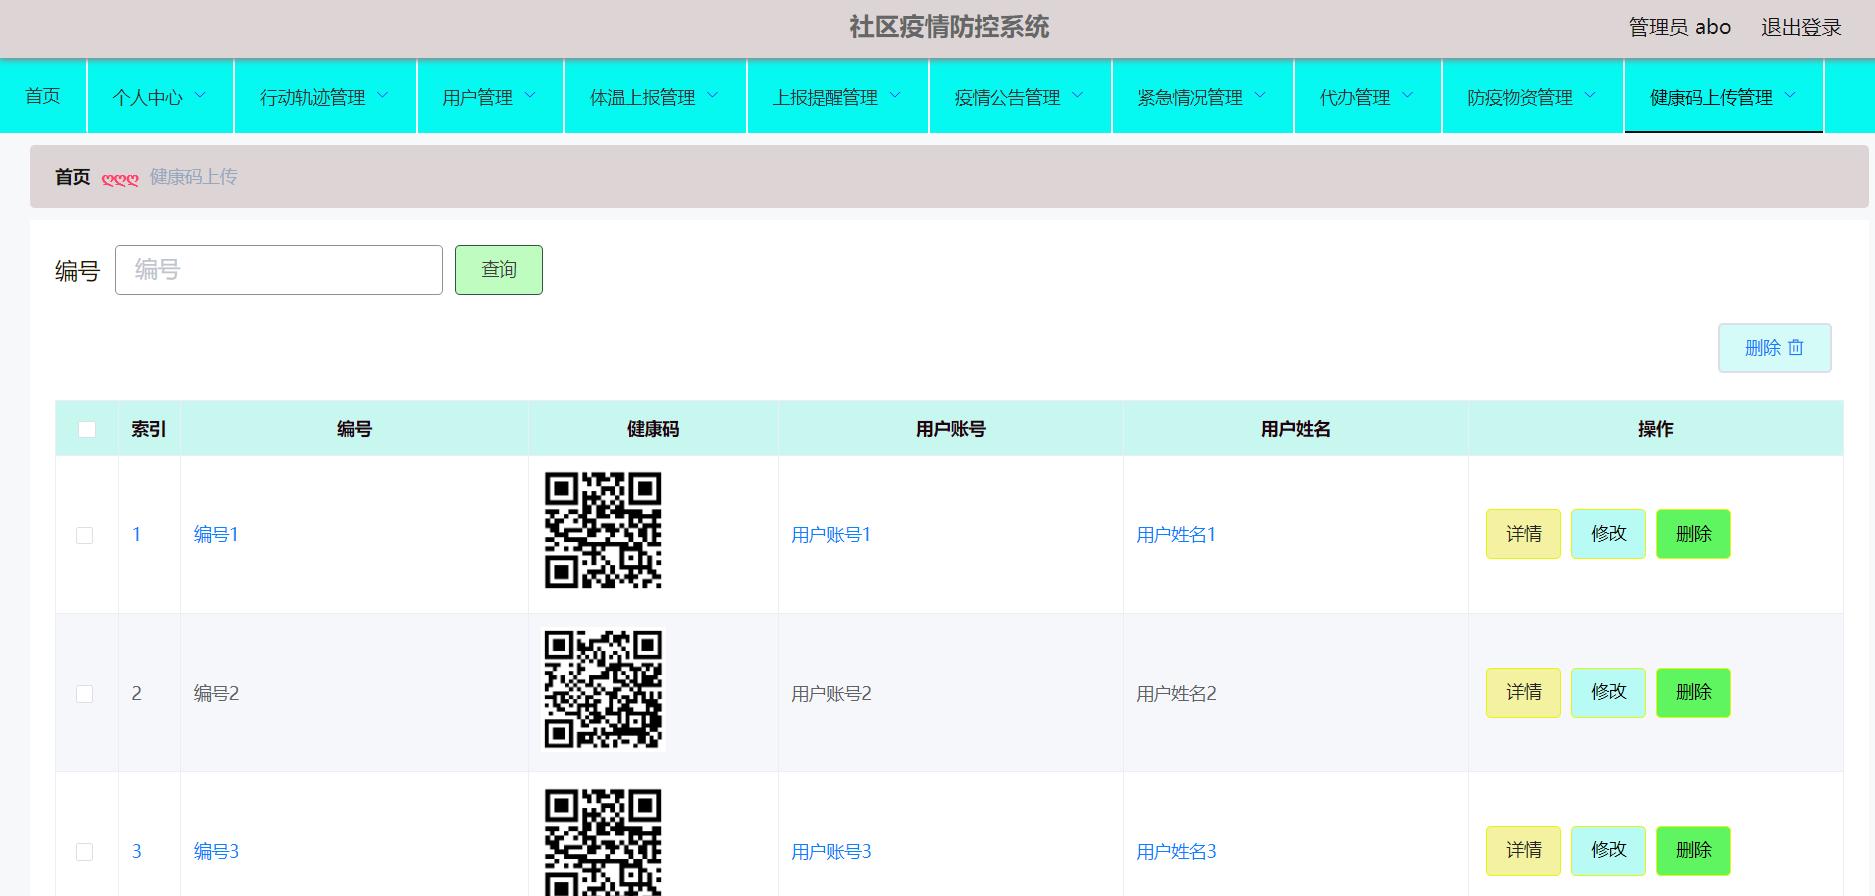Click the 首页 breadcrumb link

coord(72,177)
